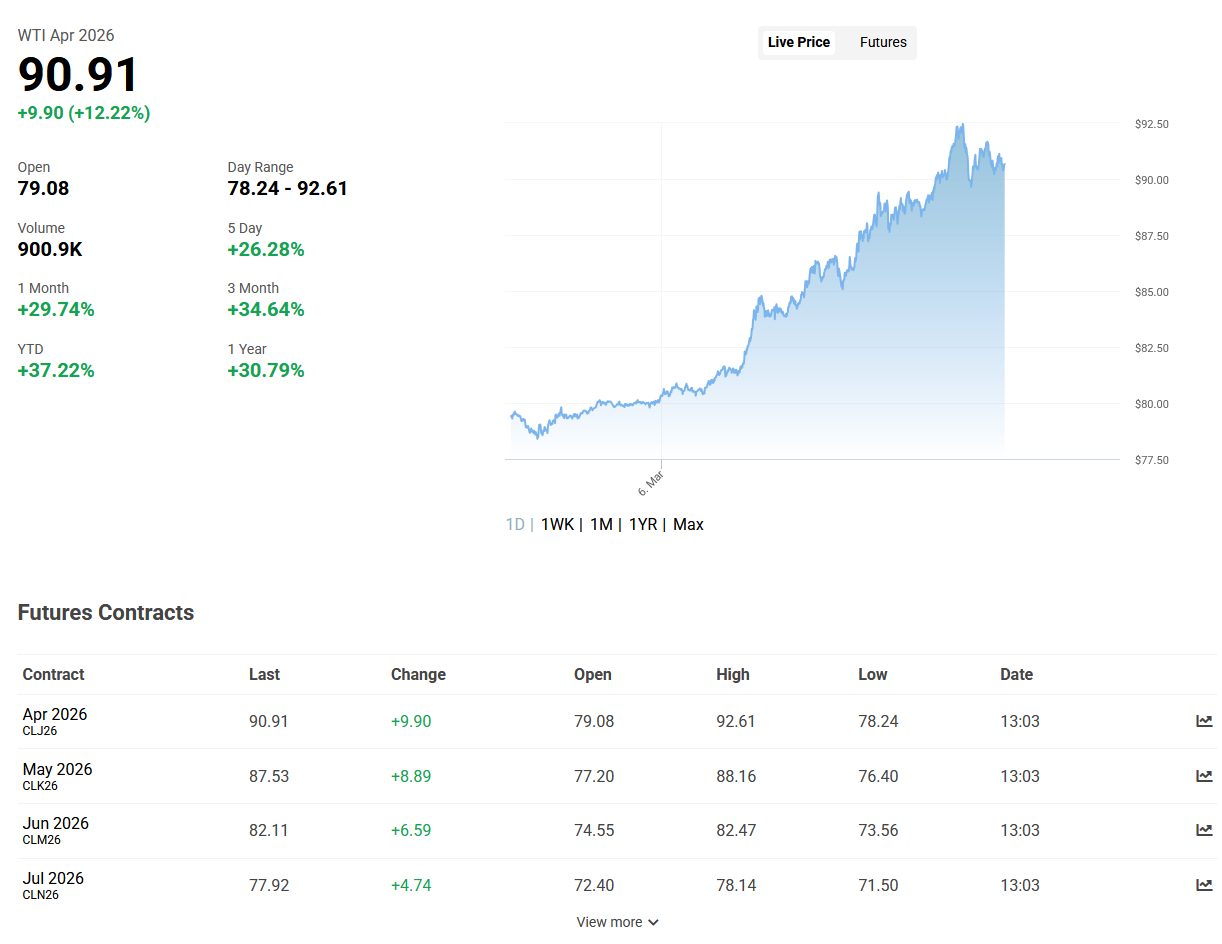The width and height of the screenshot is (1222, 944).
Task: Click the Low column header
Action: point(872,674)
